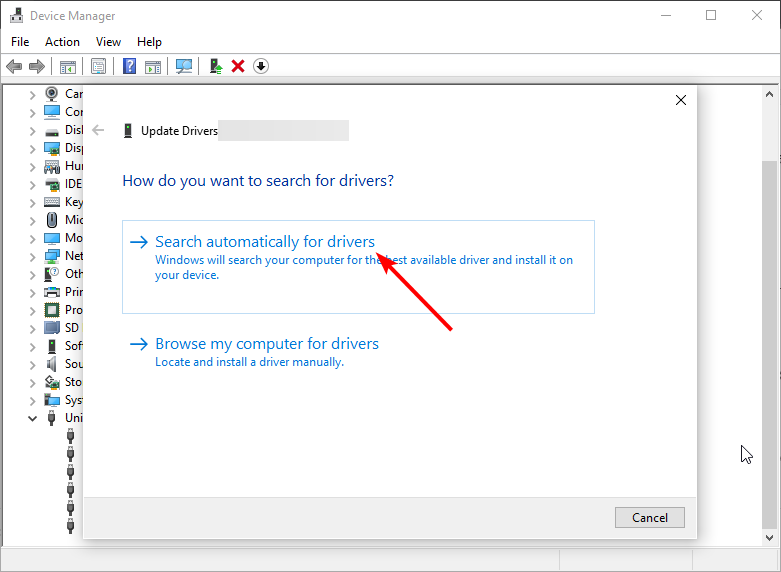Screen dimensions: 781x572
Task: Click the Update device driver toolbar icon
Action: click(x=216, y=66)
